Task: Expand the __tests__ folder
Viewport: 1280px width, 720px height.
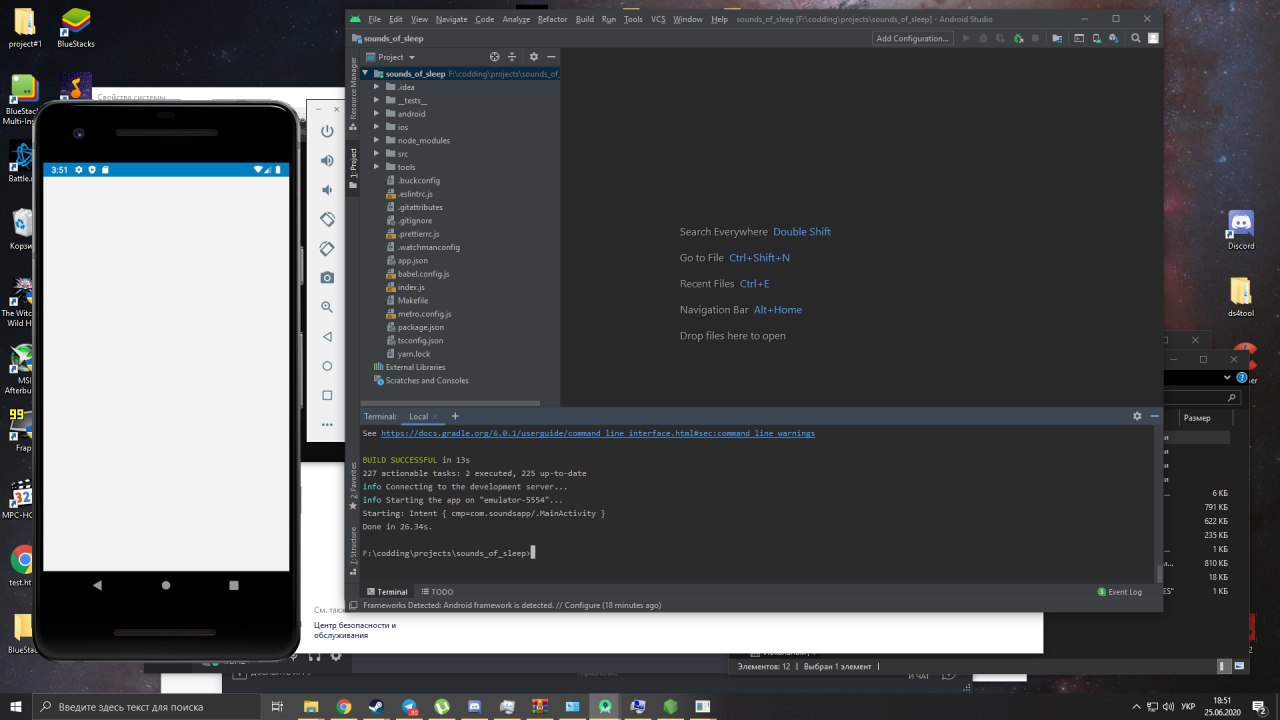Action: pos(377,100)
